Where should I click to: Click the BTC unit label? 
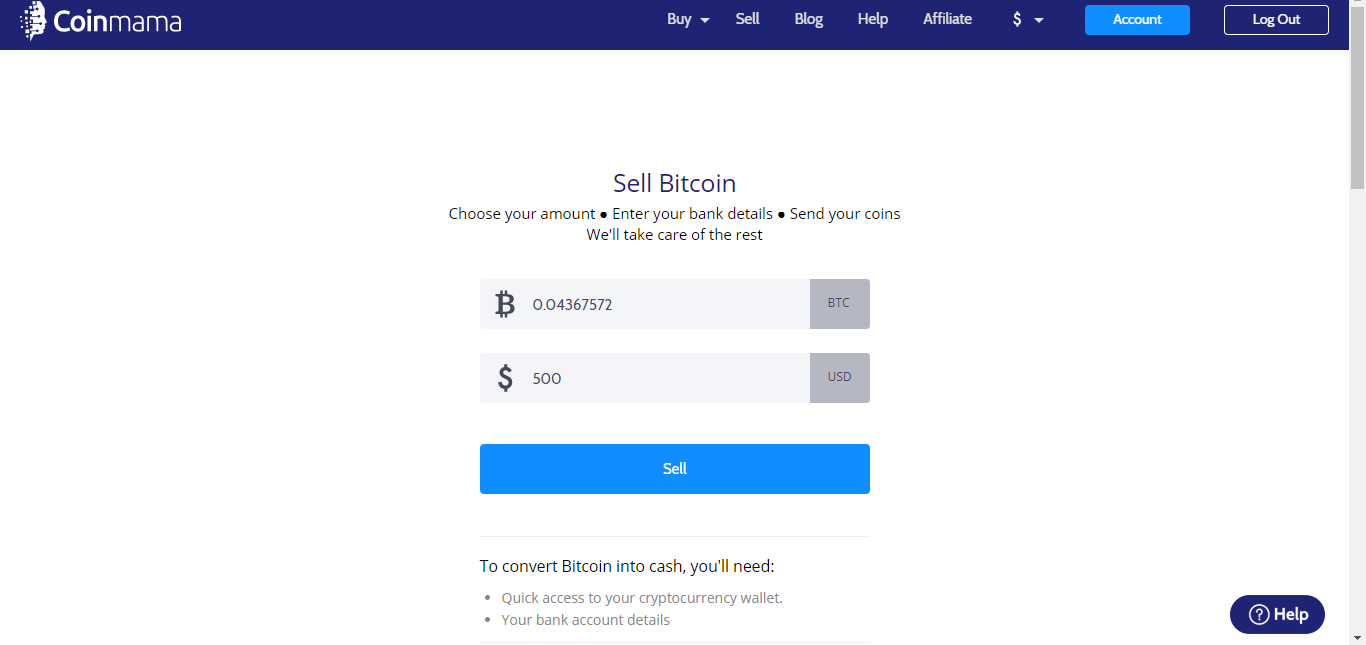[x=839, y=304]
